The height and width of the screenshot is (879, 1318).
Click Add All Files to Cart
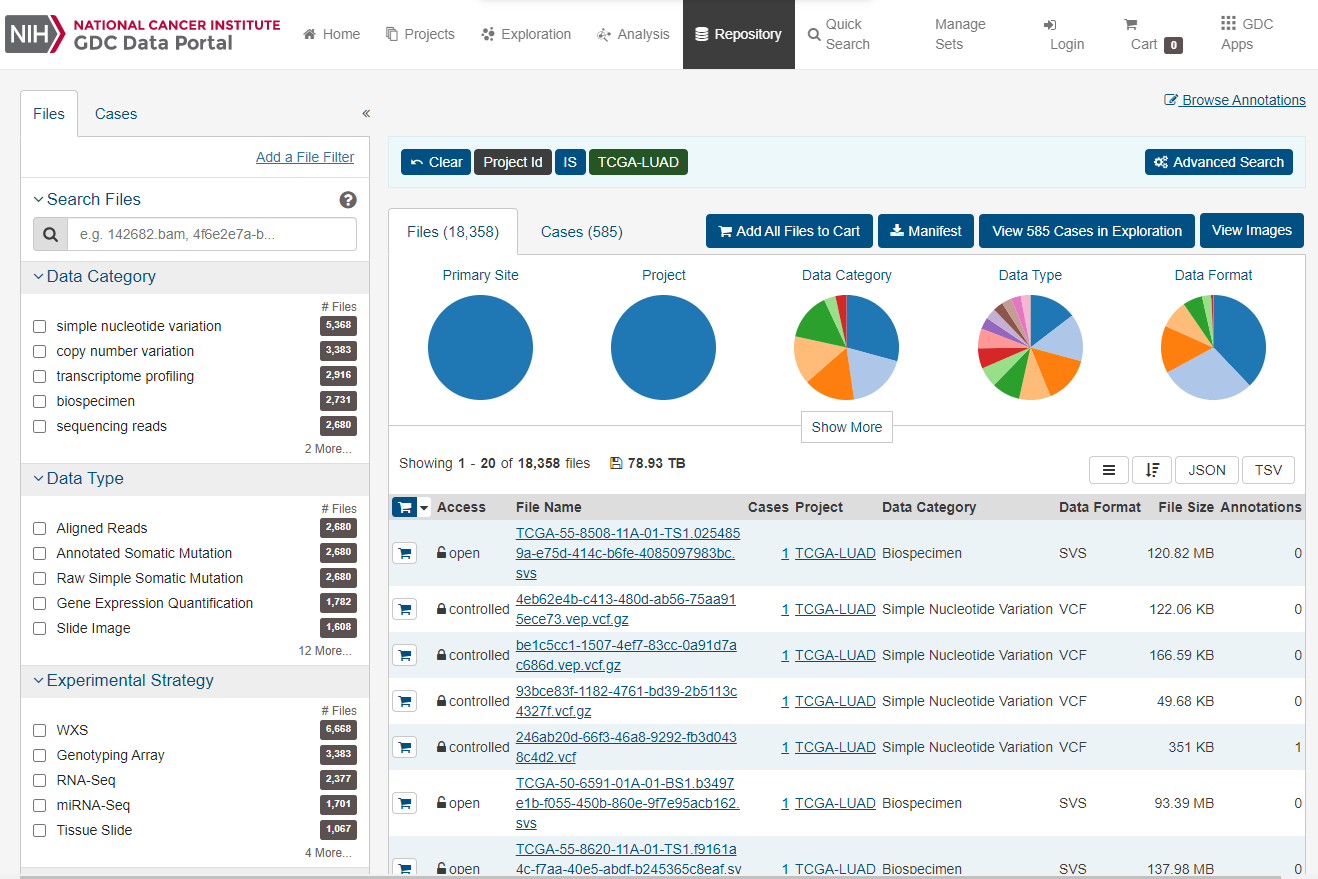pos(789,231)
